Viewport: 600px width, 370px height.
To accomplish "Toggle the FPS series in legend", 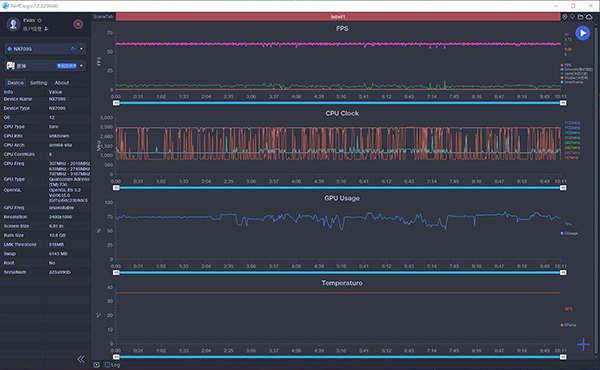I will click(566, 65).
